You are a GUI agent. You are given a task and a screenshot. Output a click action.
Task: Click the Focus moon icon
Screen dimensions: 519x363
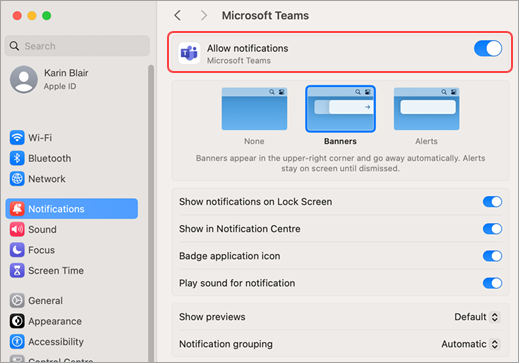17,250
